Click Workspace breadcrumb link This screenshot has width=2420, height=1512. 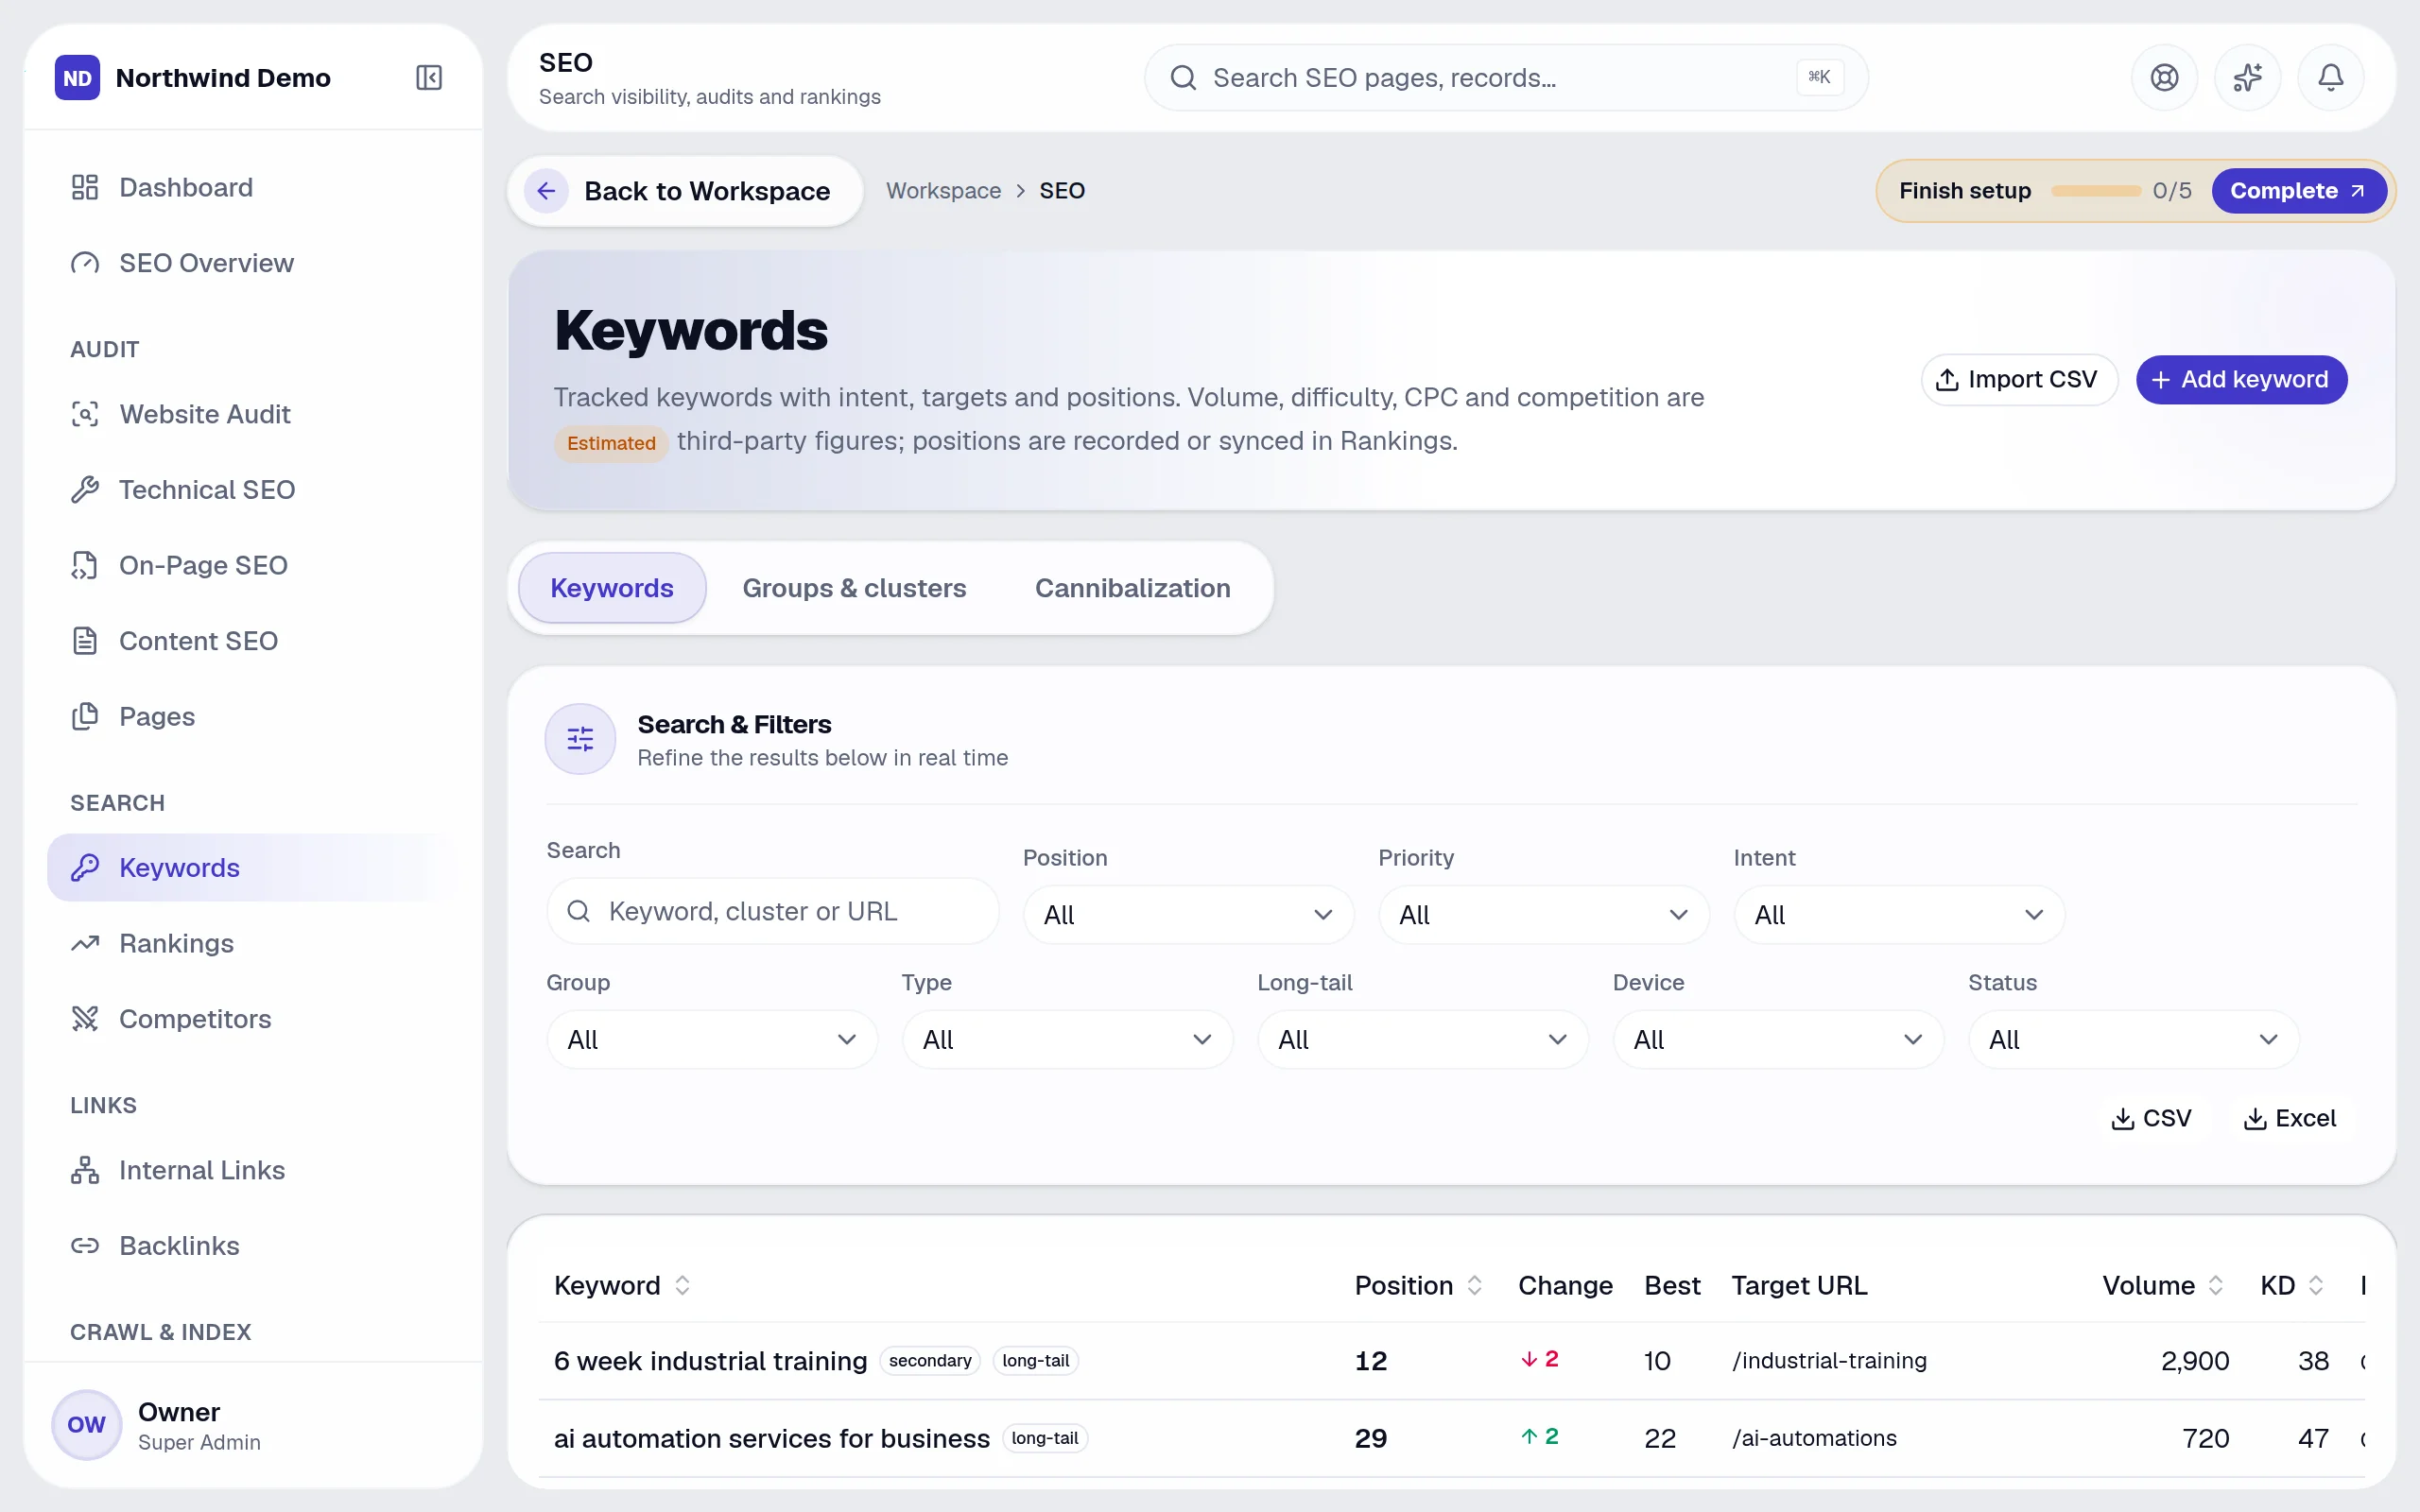click(943, 191)
